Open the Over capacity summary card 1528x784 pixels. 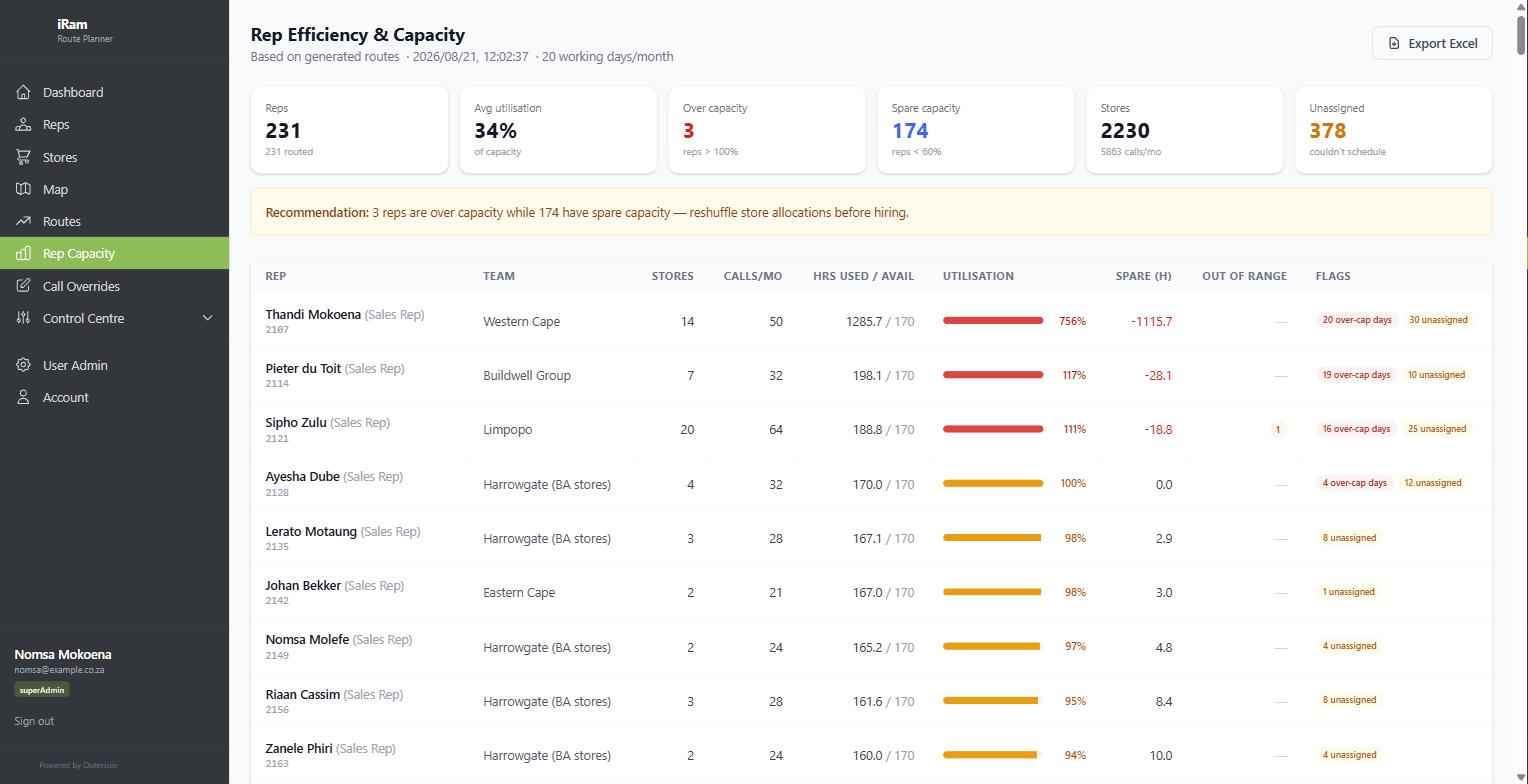click(x=767, y=130)
